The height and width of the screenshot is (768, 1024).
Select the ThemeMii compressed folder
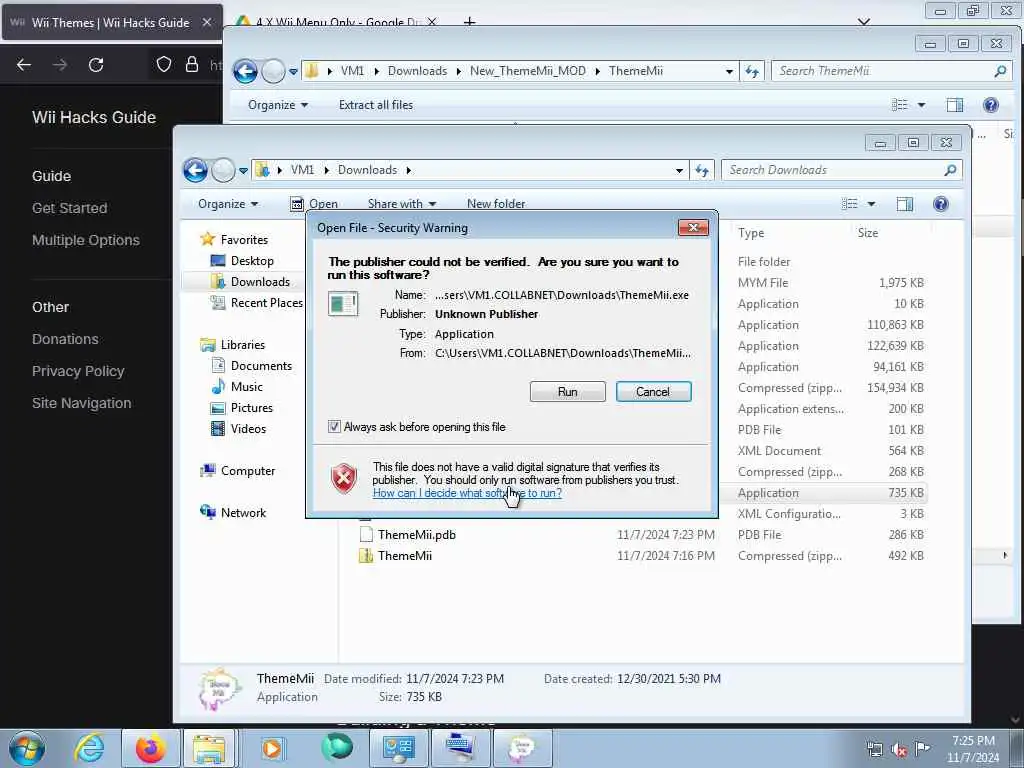[x=404, y=556]
